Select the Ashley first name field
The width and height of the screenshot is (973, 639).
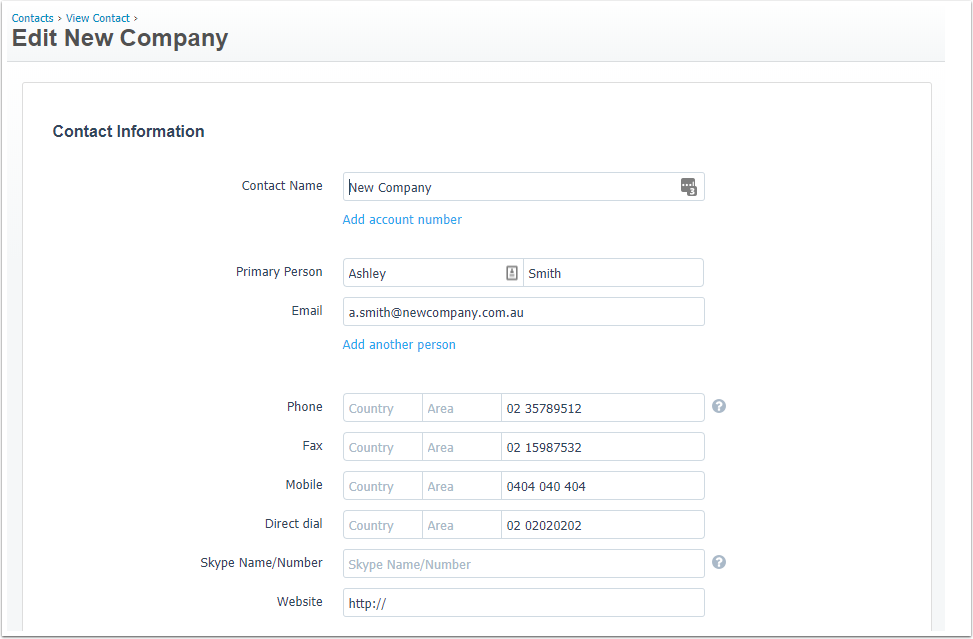[433, 273]
